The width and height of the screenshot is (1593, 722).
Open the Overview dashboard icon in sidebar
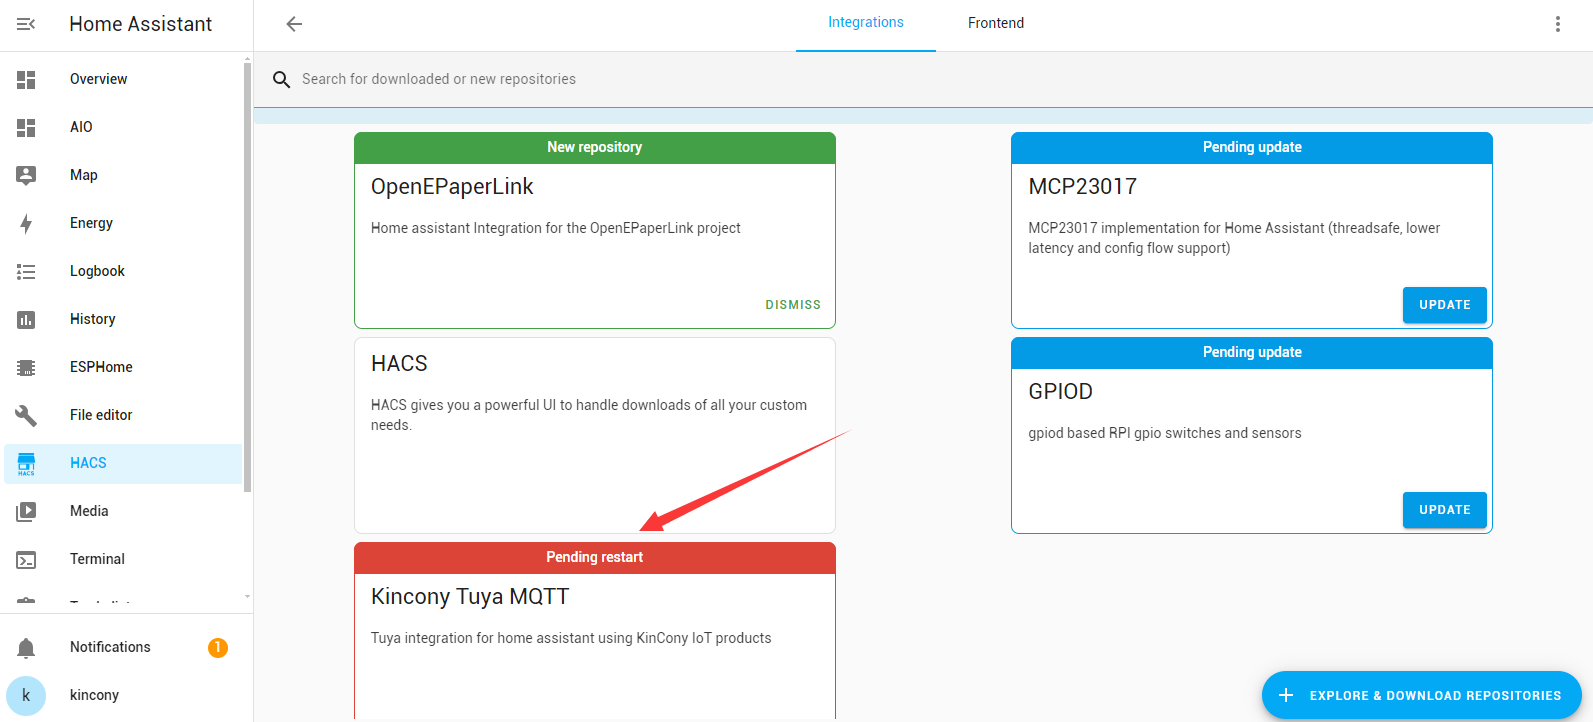pos(26,79)
